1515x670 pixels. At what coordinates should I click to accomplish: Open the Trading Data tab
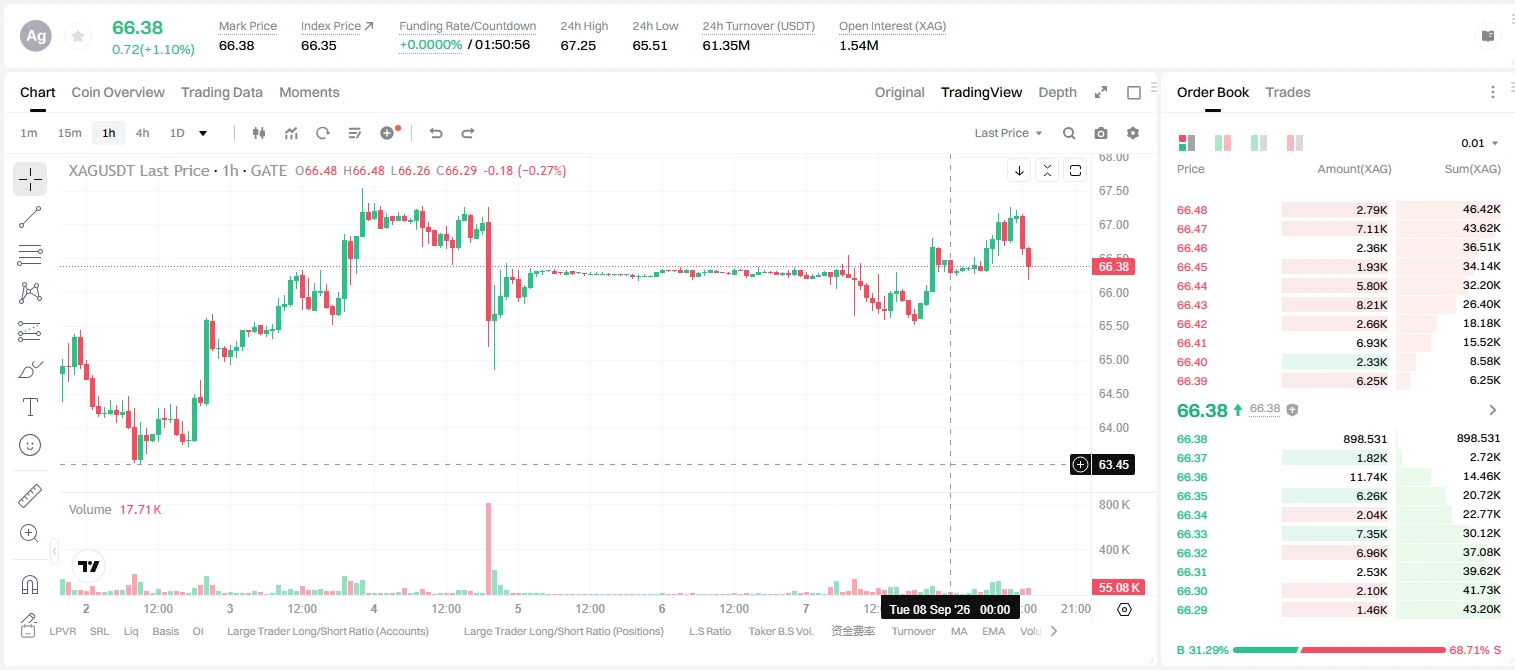222,92
